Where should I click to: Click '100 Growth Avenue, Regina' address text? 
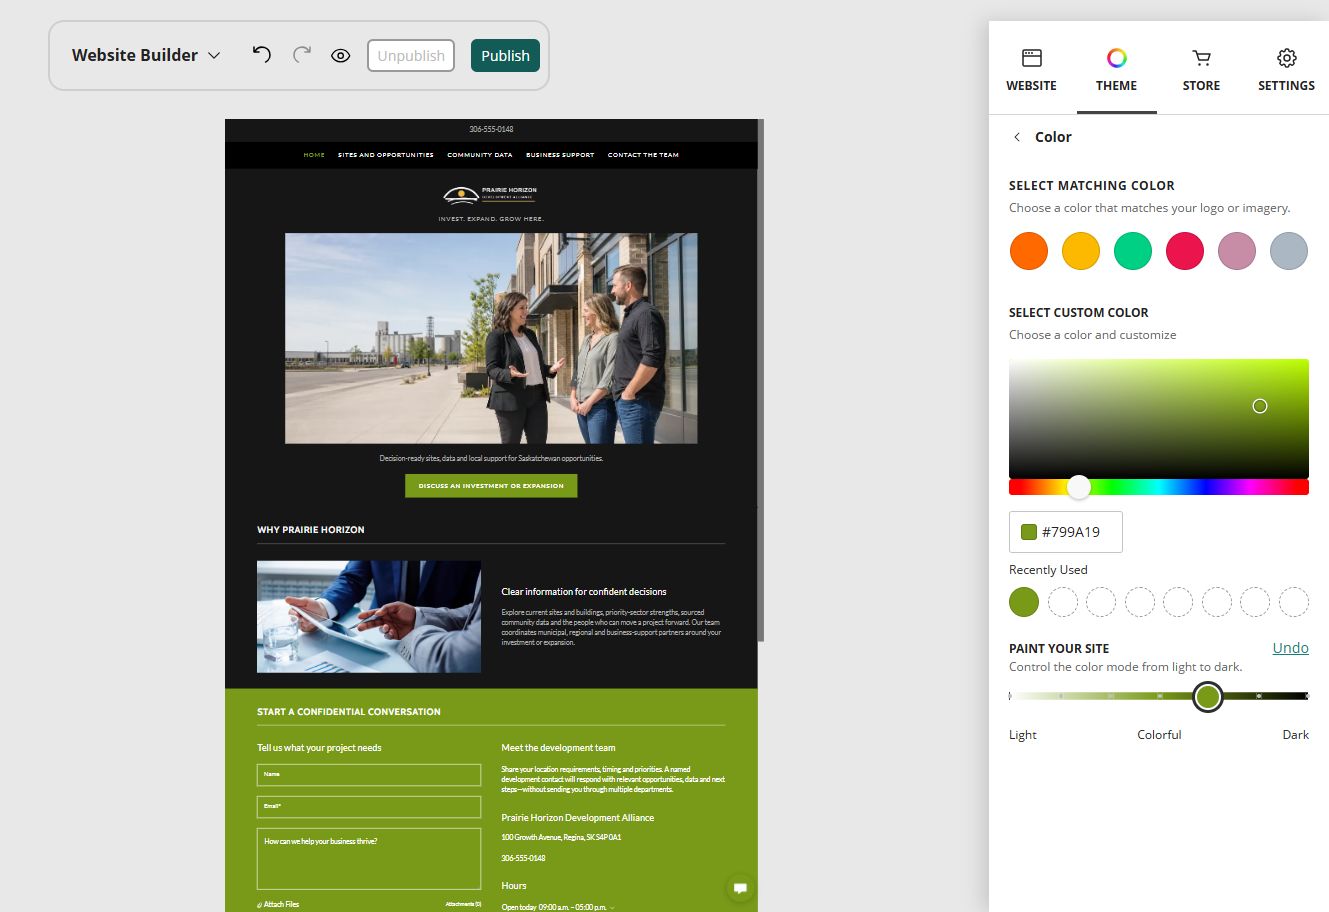pos(561,837)
